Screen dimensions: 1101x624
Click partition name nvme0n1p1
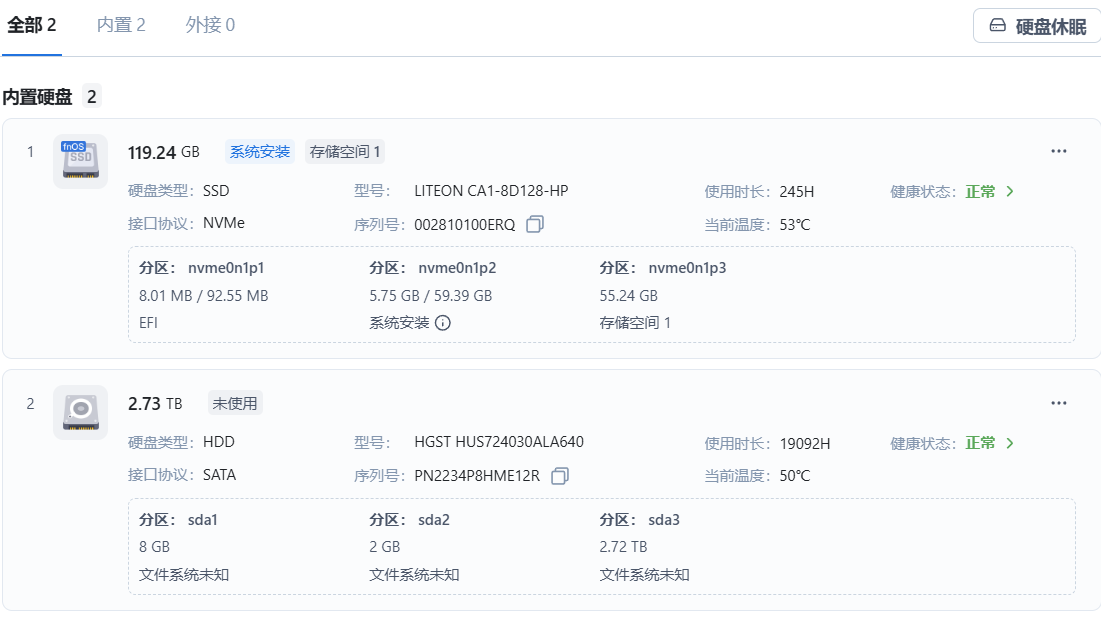tap(226, 267)
